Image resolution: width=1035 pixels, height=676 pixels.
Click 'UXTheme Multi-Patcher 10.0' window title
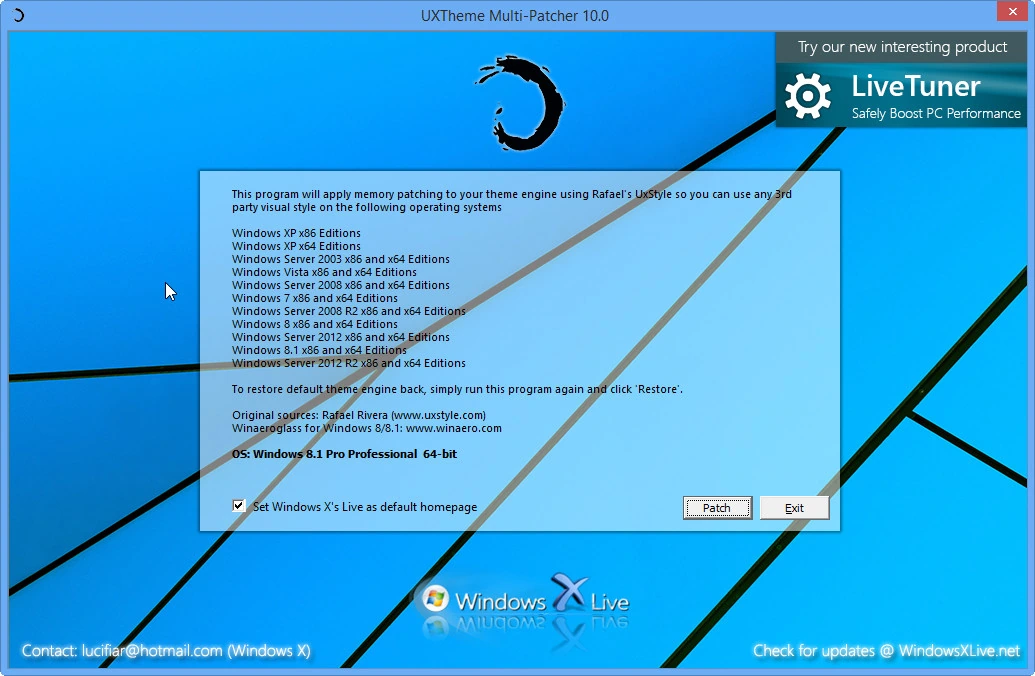coord(515,15)
